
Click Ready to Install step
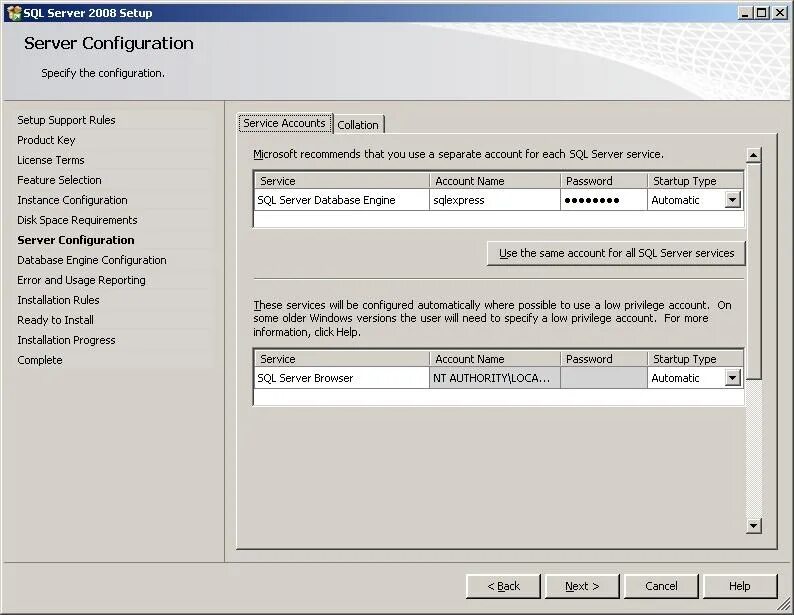[x=55, y=320]
